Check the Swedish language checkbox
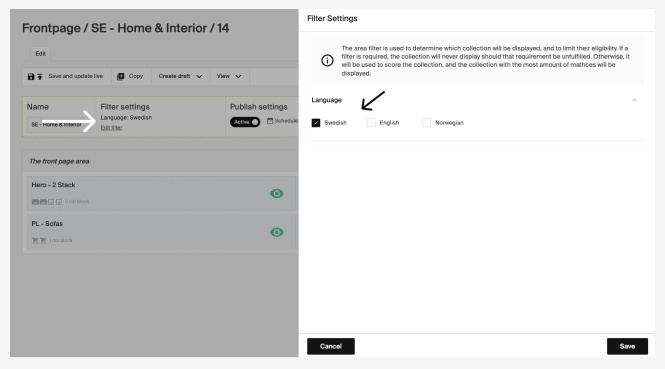This screenshot has width=665, height=369. (316, 123)
